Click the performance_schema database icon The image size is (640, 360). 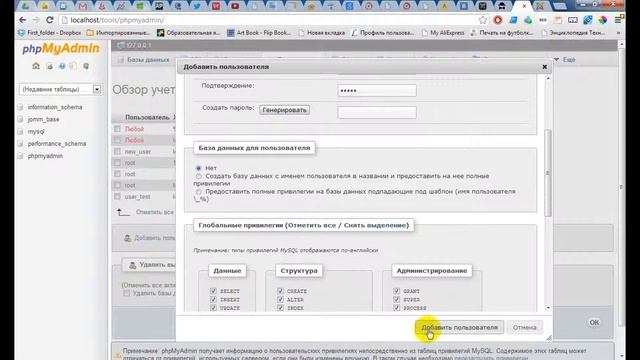20,144
